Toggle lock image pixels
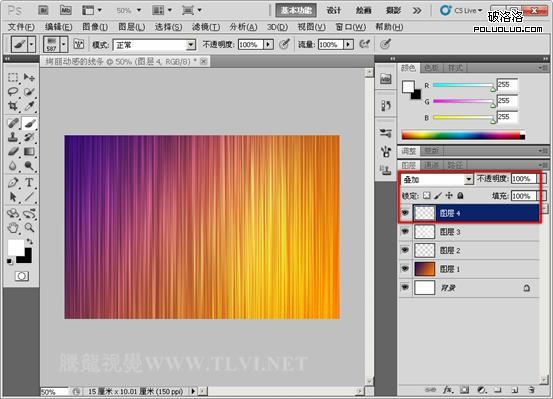 pos(438,195)
